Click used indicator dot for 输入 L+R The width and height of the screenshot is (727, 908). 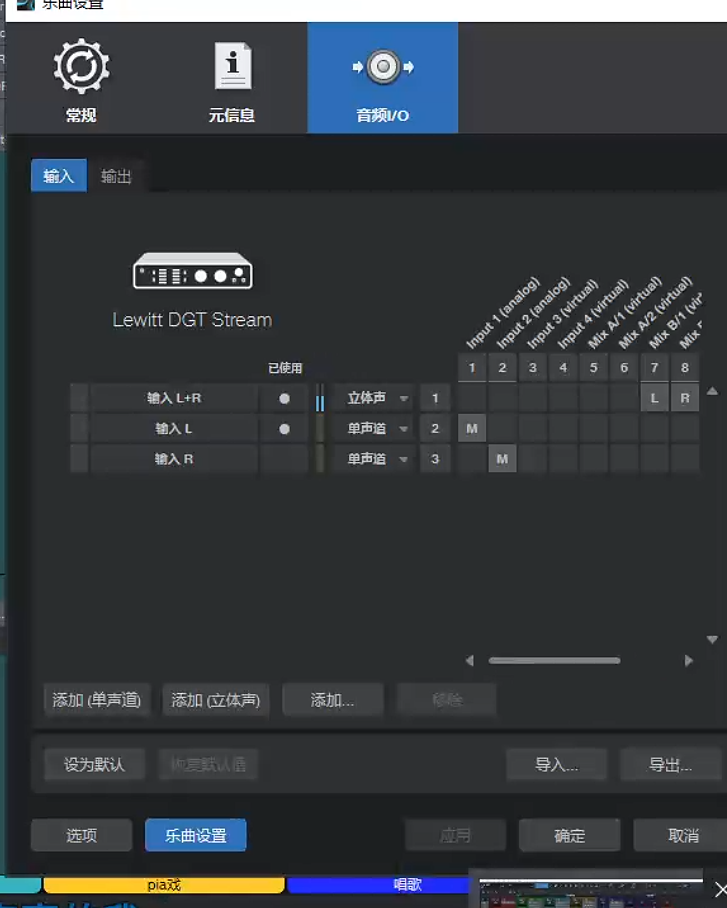click(284, 398)
